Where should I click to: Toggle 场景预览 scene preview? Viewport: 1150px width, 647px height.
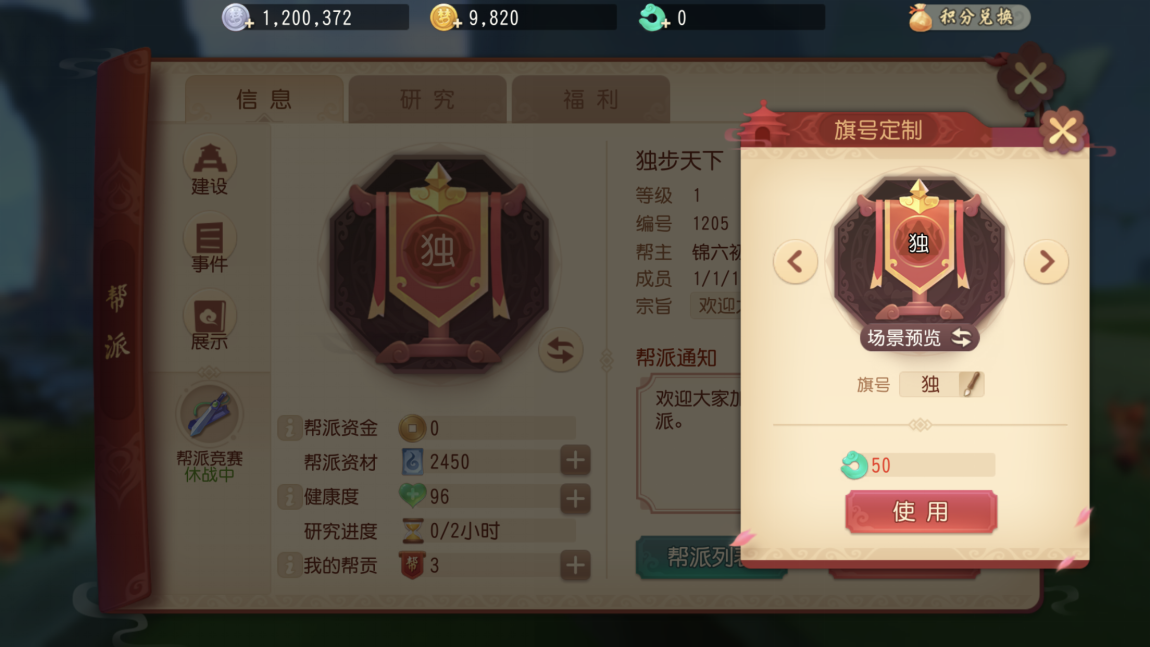tap(919, 337)
